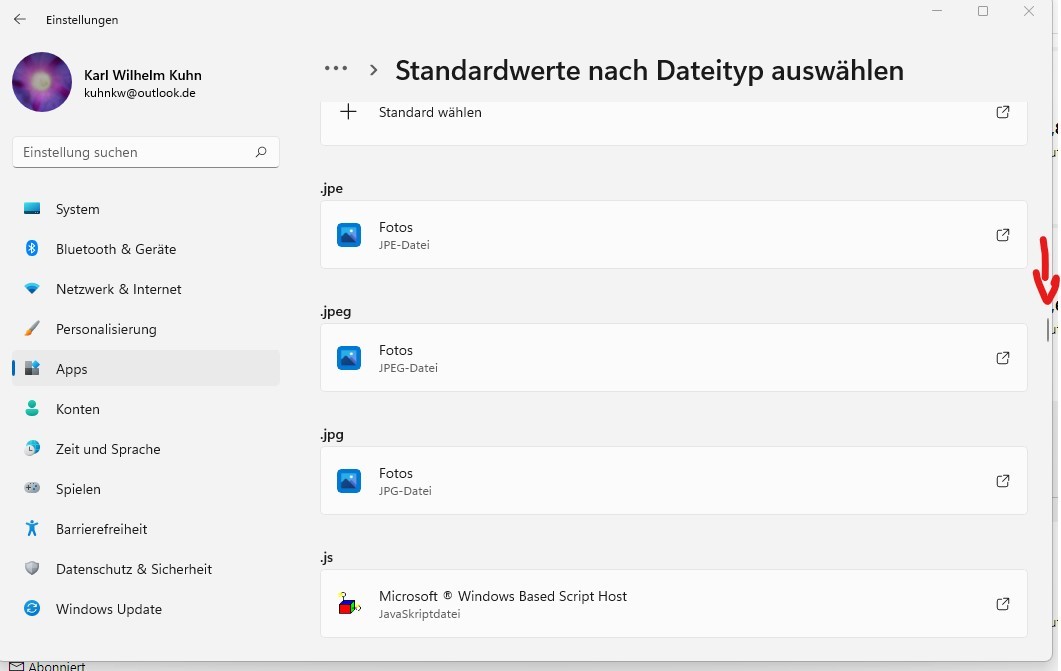Click the Datenschutz shield icon

tap(32, 568)
